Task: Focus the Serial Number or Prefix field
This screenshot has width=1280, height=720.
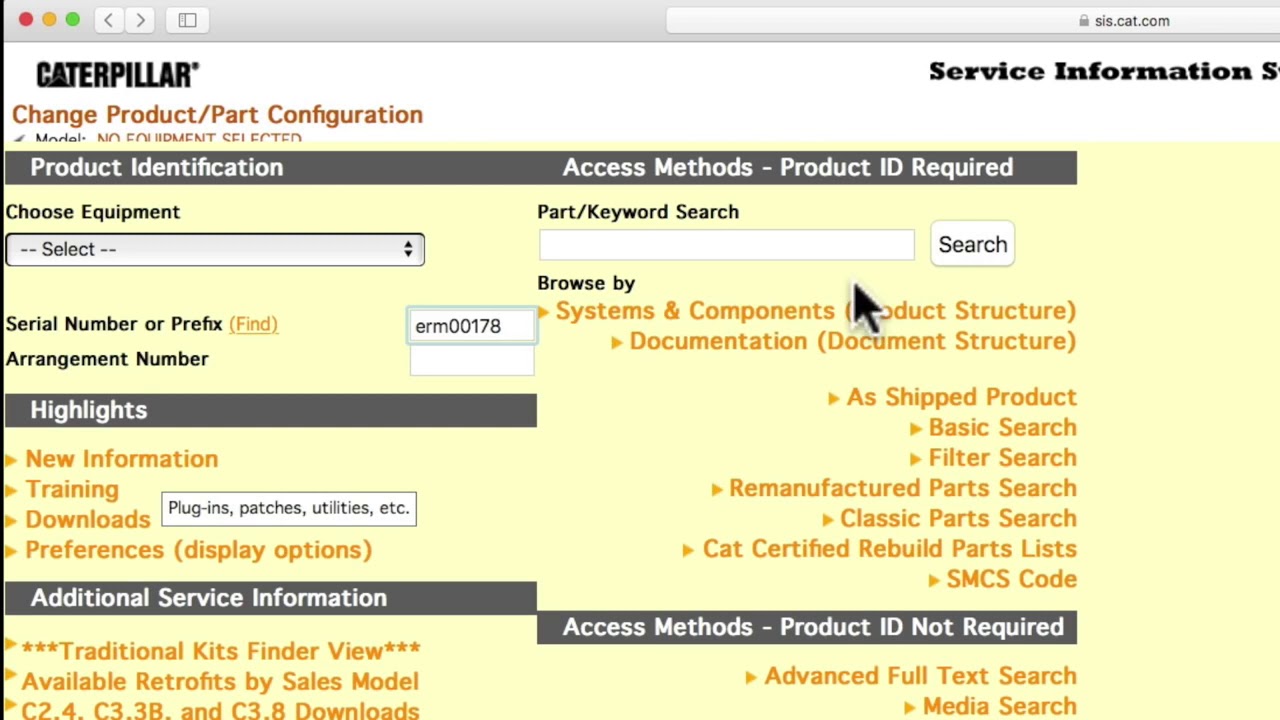Action: click(472, 326)
